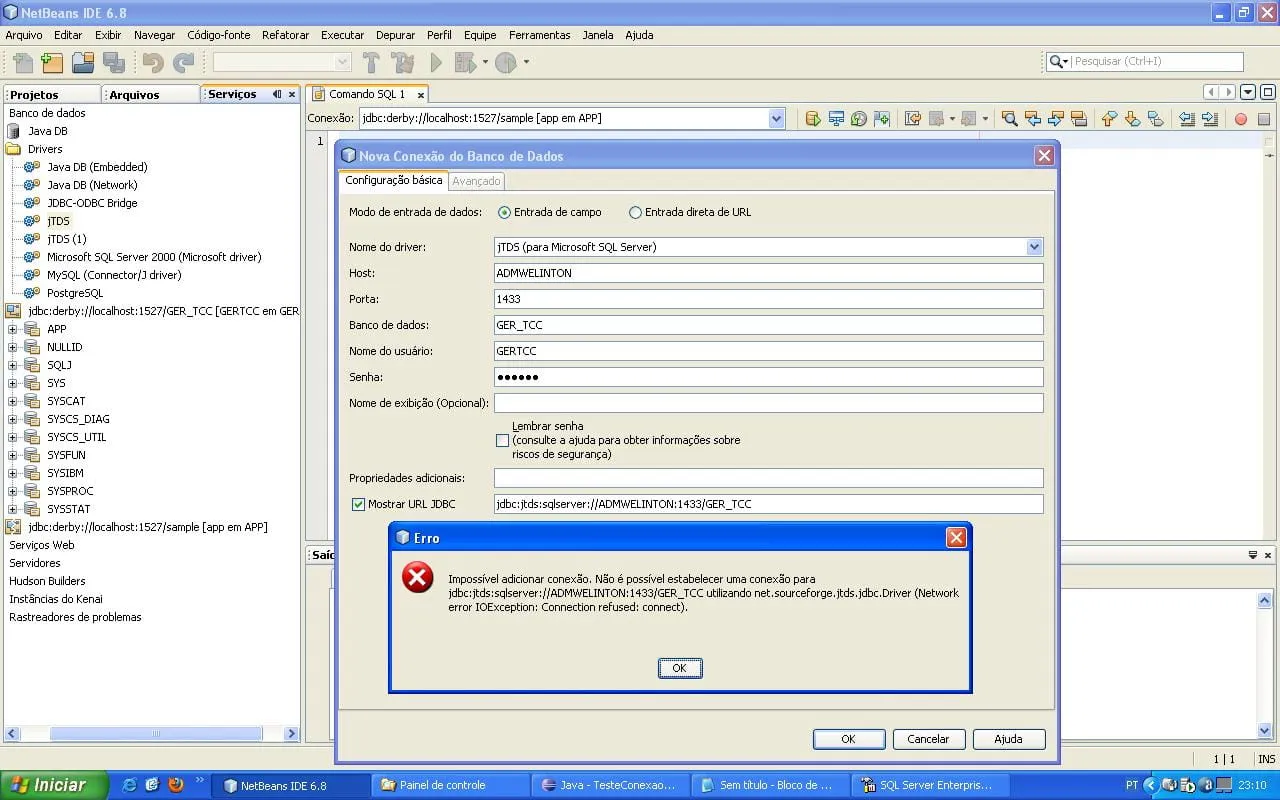This screenshot has height=800, width=1280.
Task: Click the New Project toolbar icon
Action: click(51, 63)
